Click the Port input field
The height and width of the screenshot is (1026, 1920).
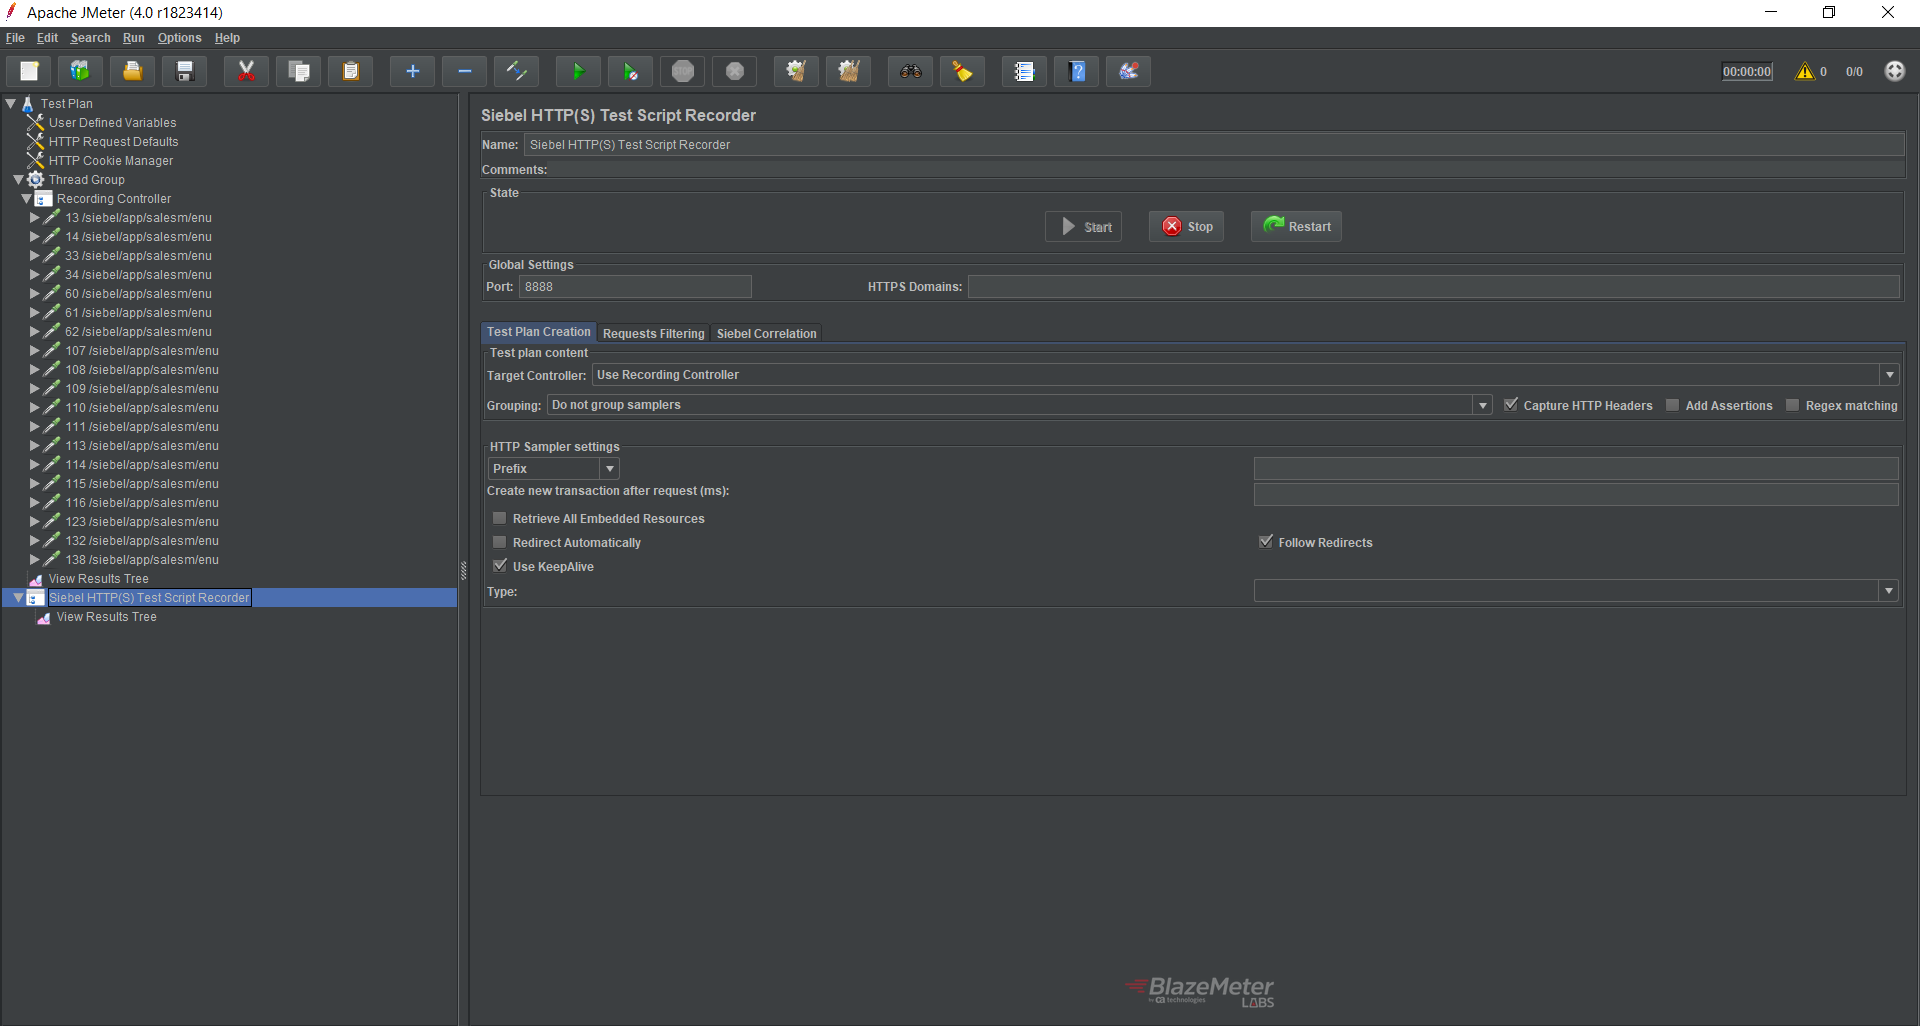pos(635,287)
